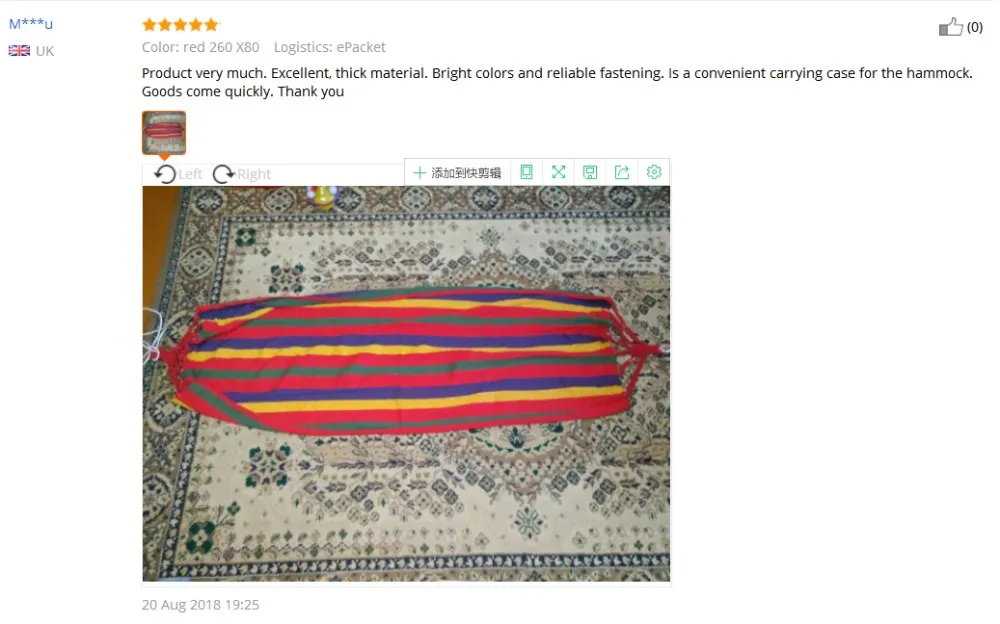
Task: Click the green floppy disk save icon
Action: point(591,172)
